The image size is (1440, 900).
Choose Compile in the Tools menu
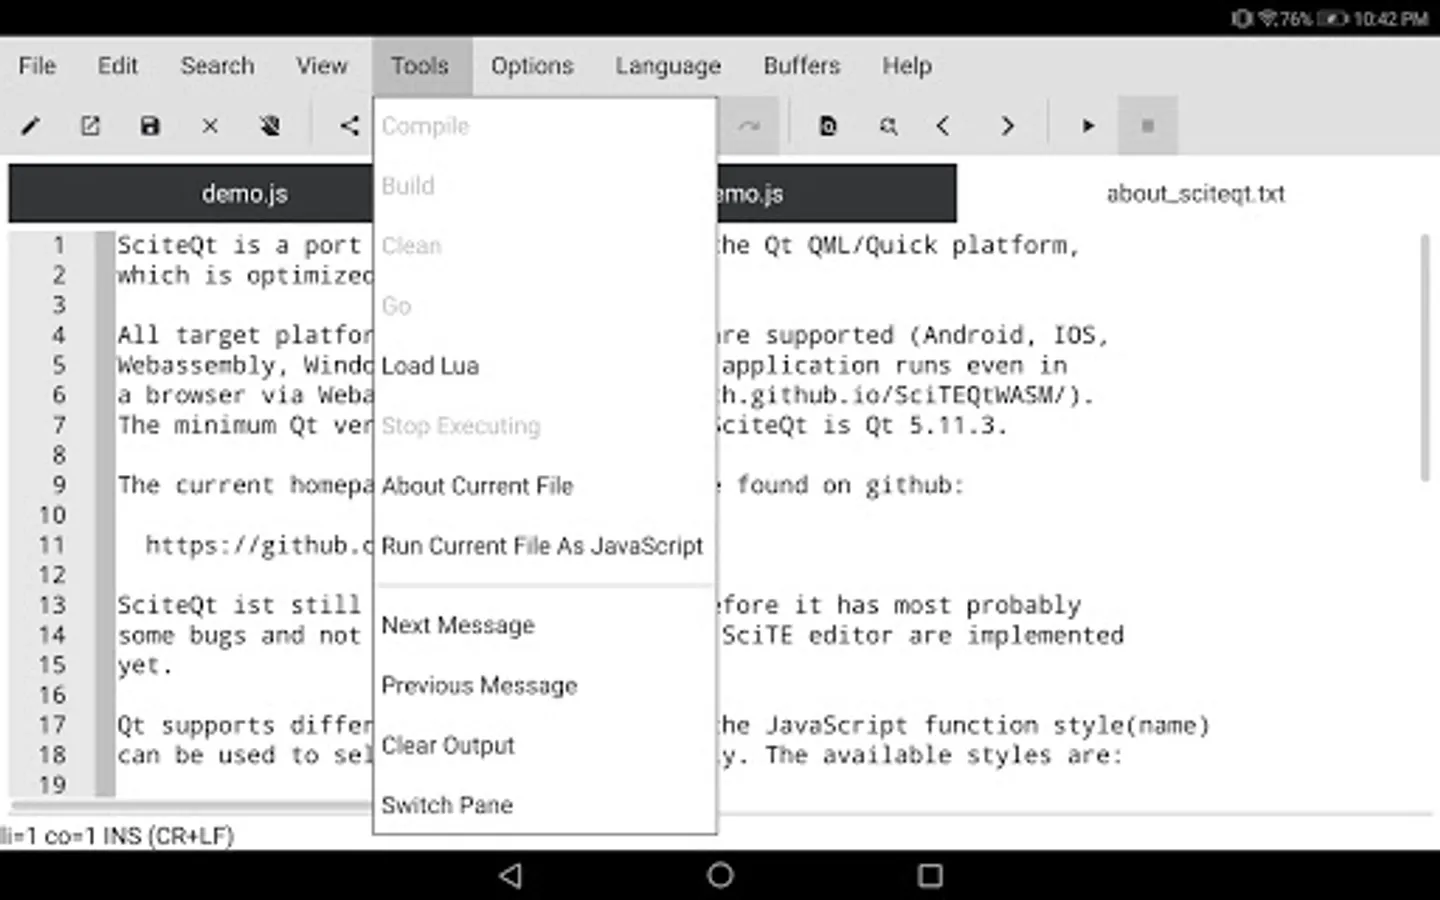[545, 126]
